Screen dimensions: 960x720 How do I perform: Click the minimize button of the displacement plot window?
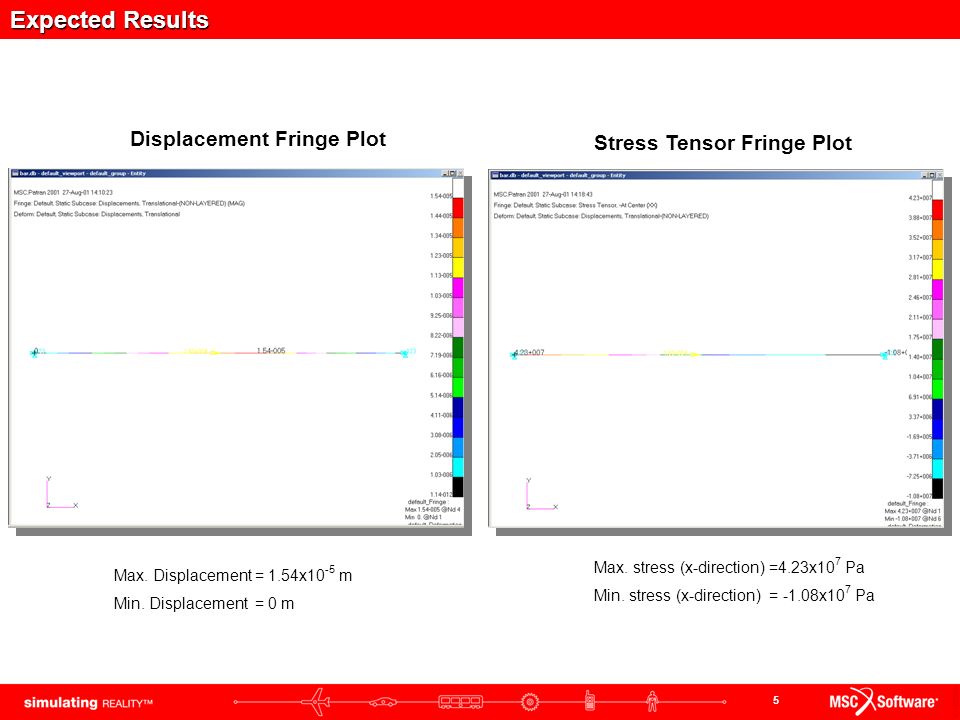point(444,173)
